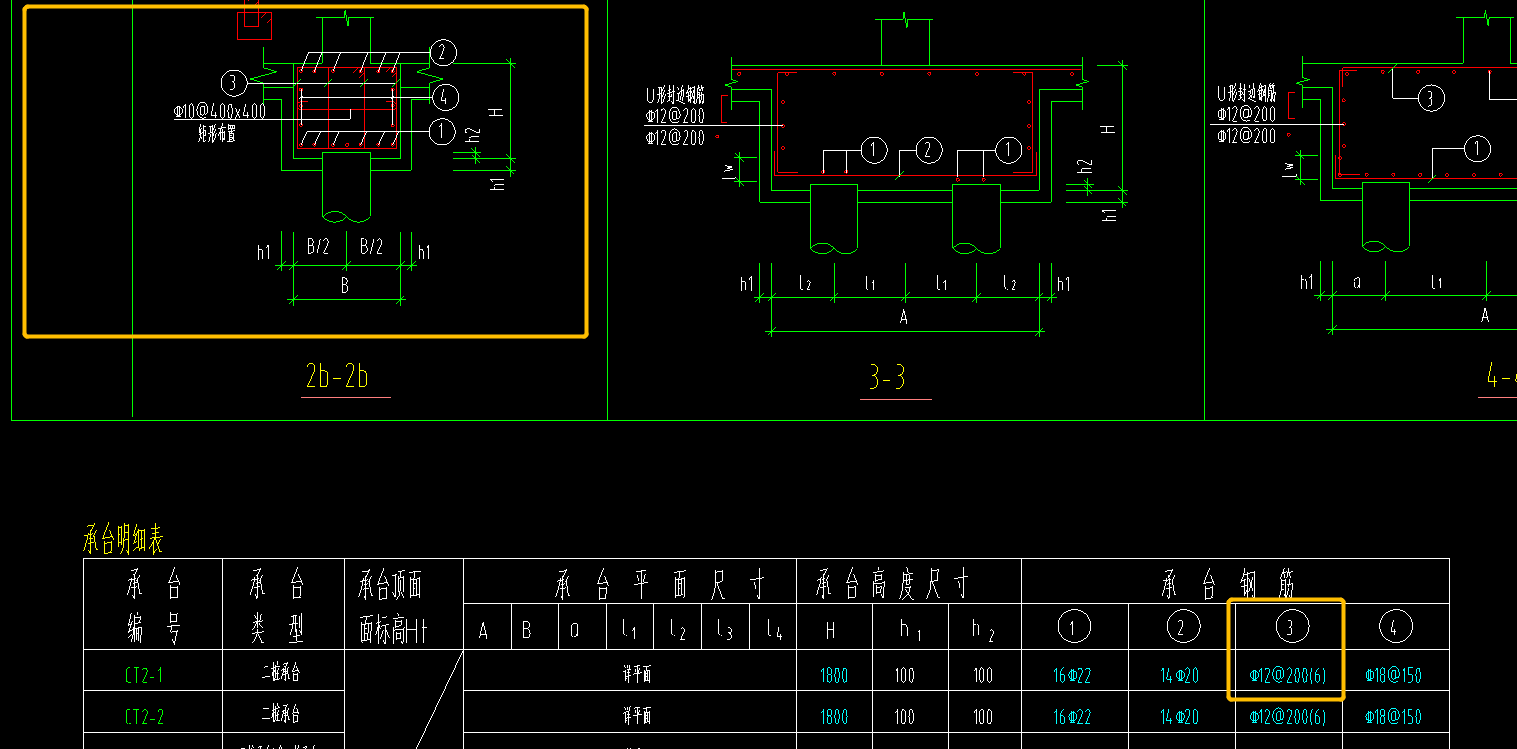Select 16Φ22 in the CT2-1 row
Image resolution: width=1517 pixels, height=749 pixels.
[x=1072, y=676]
